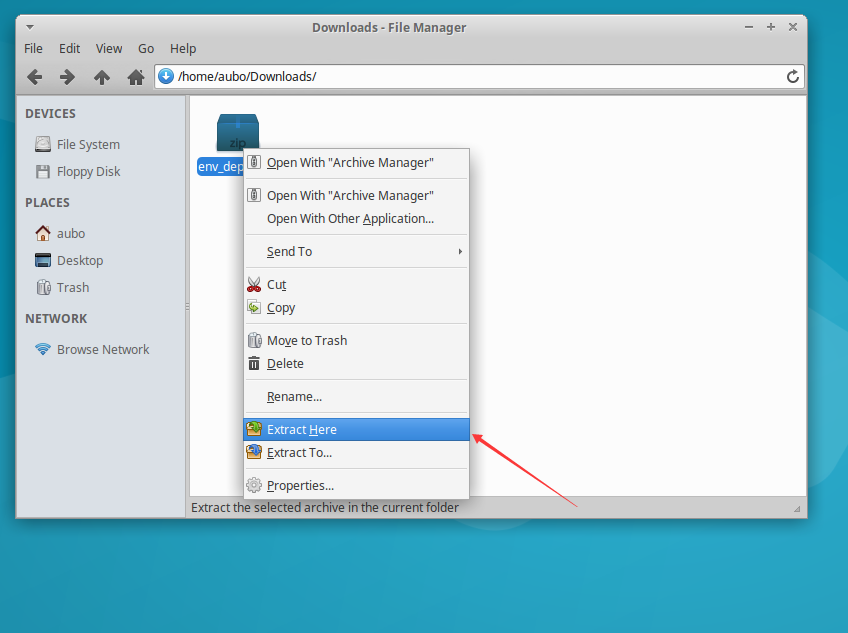Open the Go menu
Screen dimensions: 848x633
146,49
